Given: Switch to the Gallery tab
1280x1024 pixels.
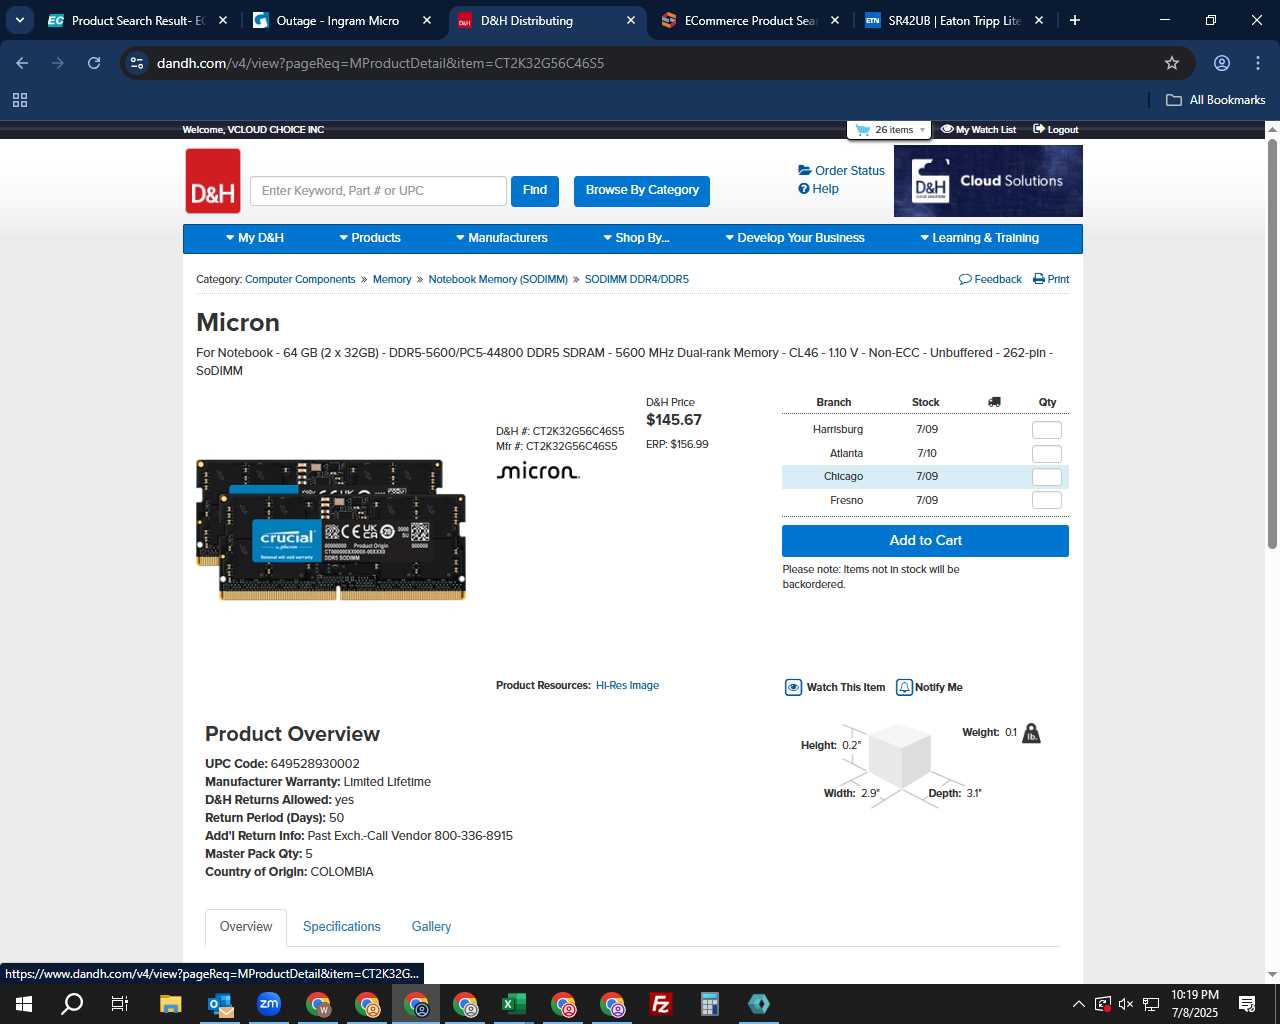Looking at the screenshot, I should [431, 927].
